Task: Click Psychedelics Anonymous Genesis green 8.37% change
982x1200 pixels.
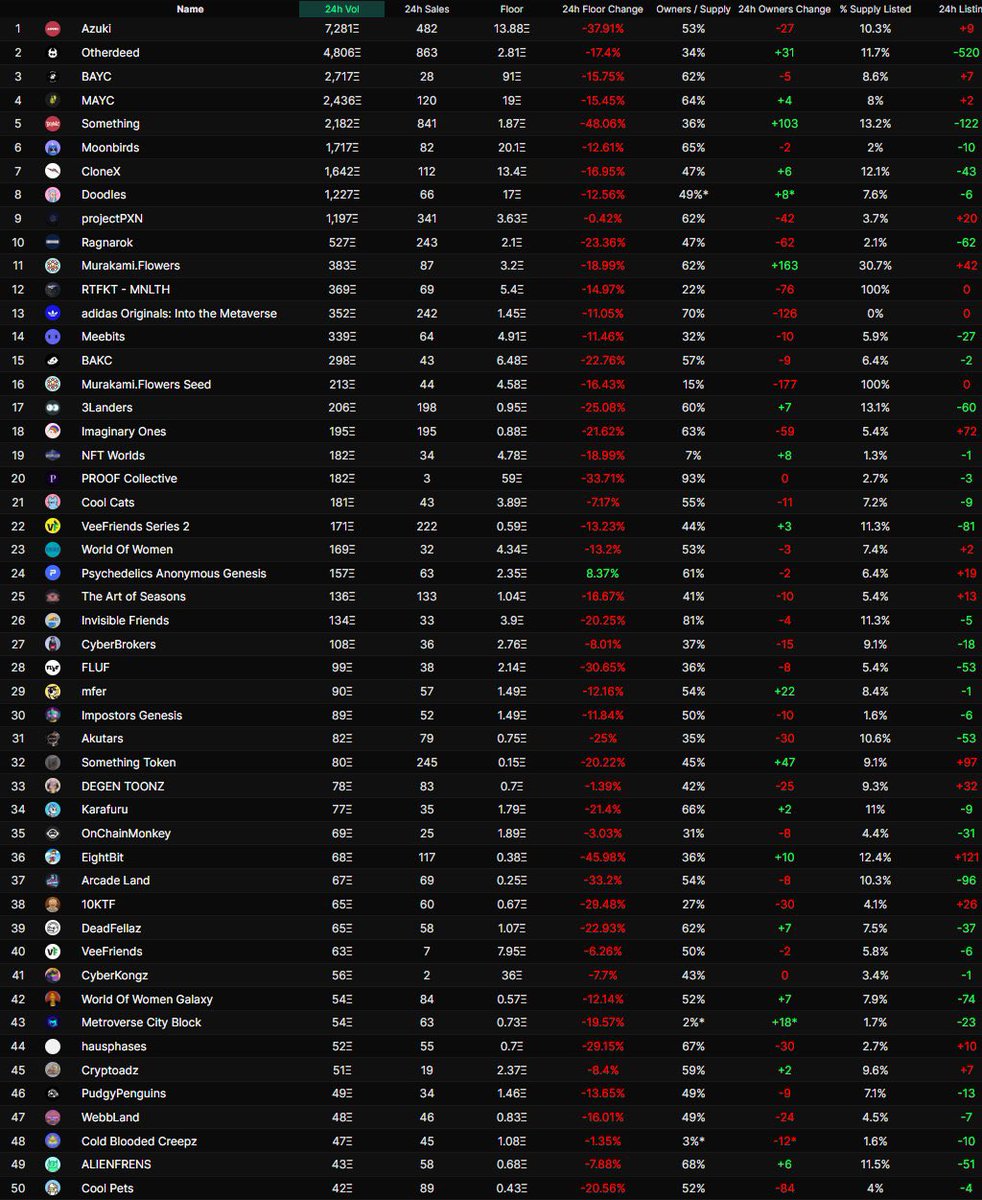Action: (603, 573)
